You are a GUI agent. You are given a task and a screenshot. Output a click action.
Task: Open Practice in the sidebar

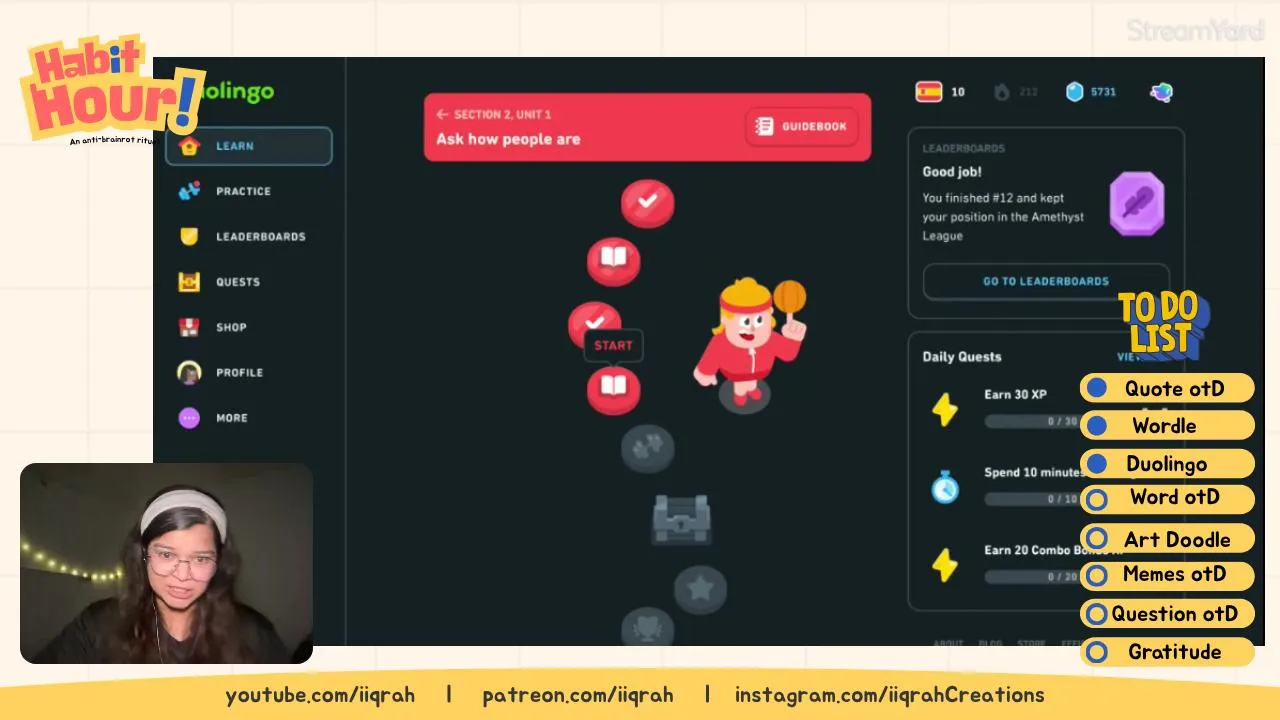click(249, 191)
